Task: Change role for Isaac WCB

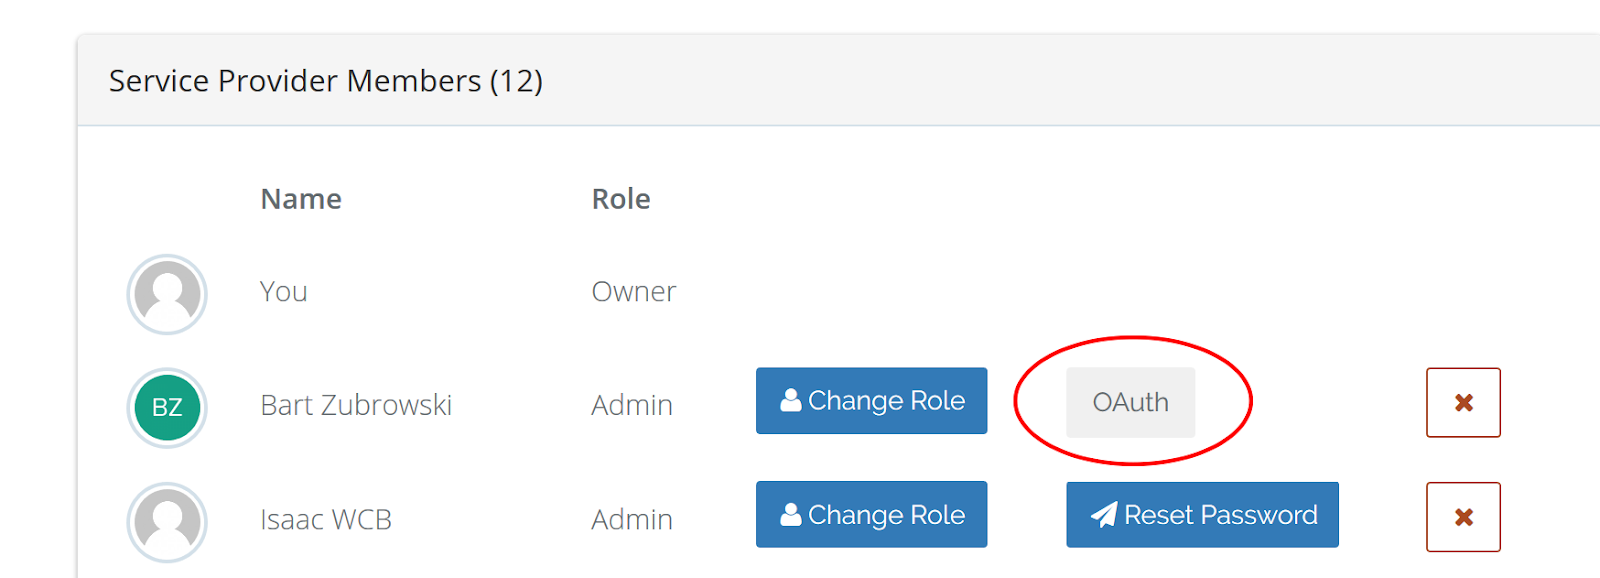Action: pyautogui.click(x=871, y=514)
